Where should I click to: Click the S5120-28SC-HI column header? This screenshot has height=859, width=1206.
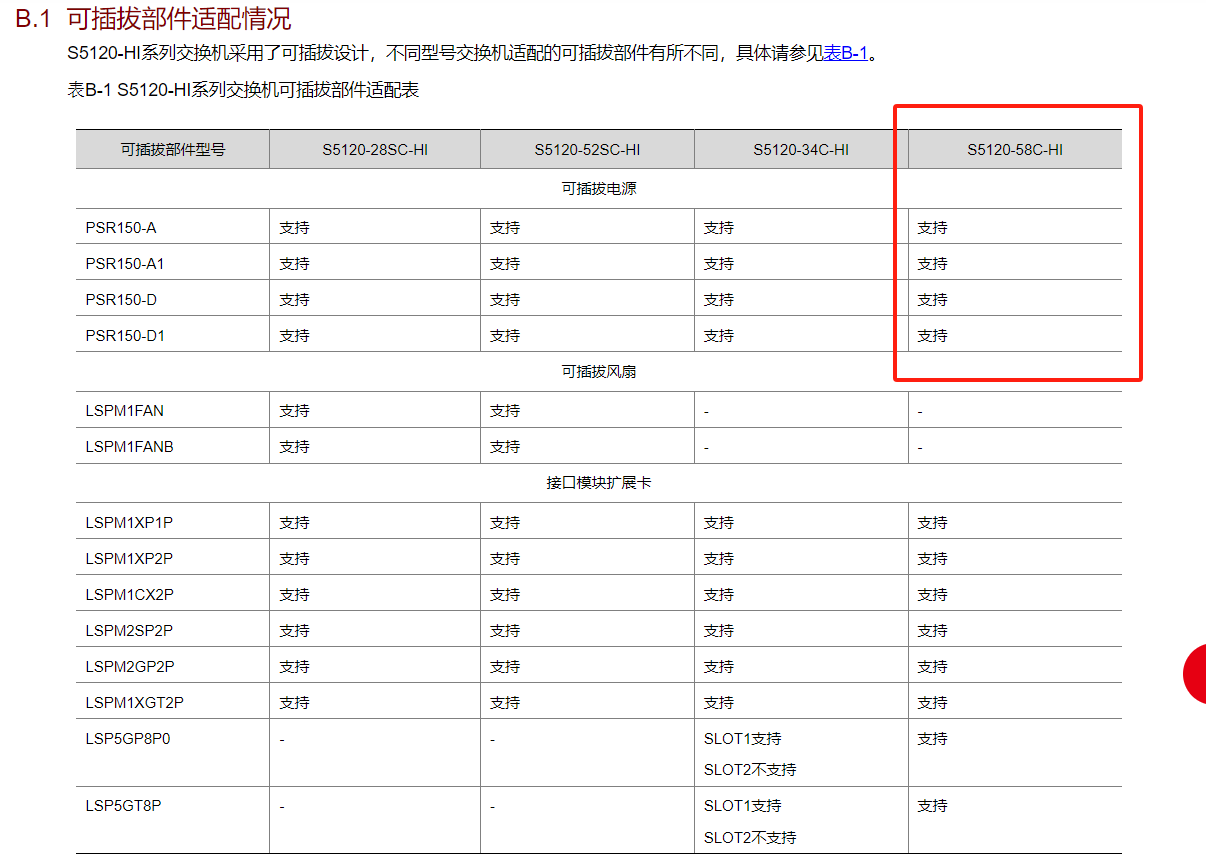pyautogui.click(x=375, y=150)
